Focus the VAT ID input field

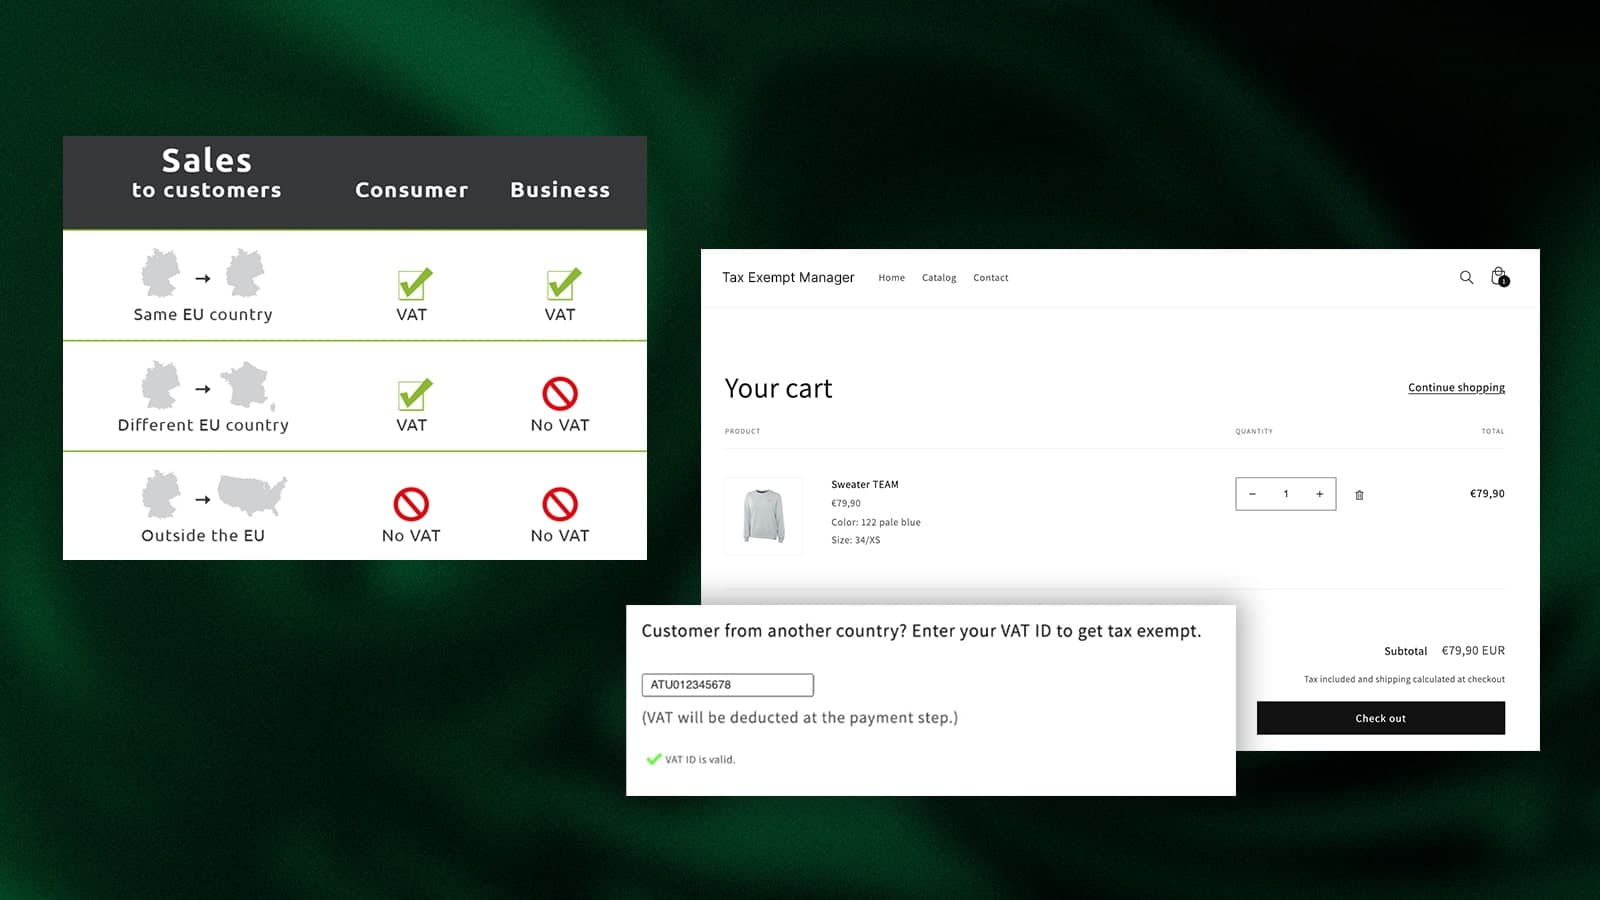click(x=727, y=685)
